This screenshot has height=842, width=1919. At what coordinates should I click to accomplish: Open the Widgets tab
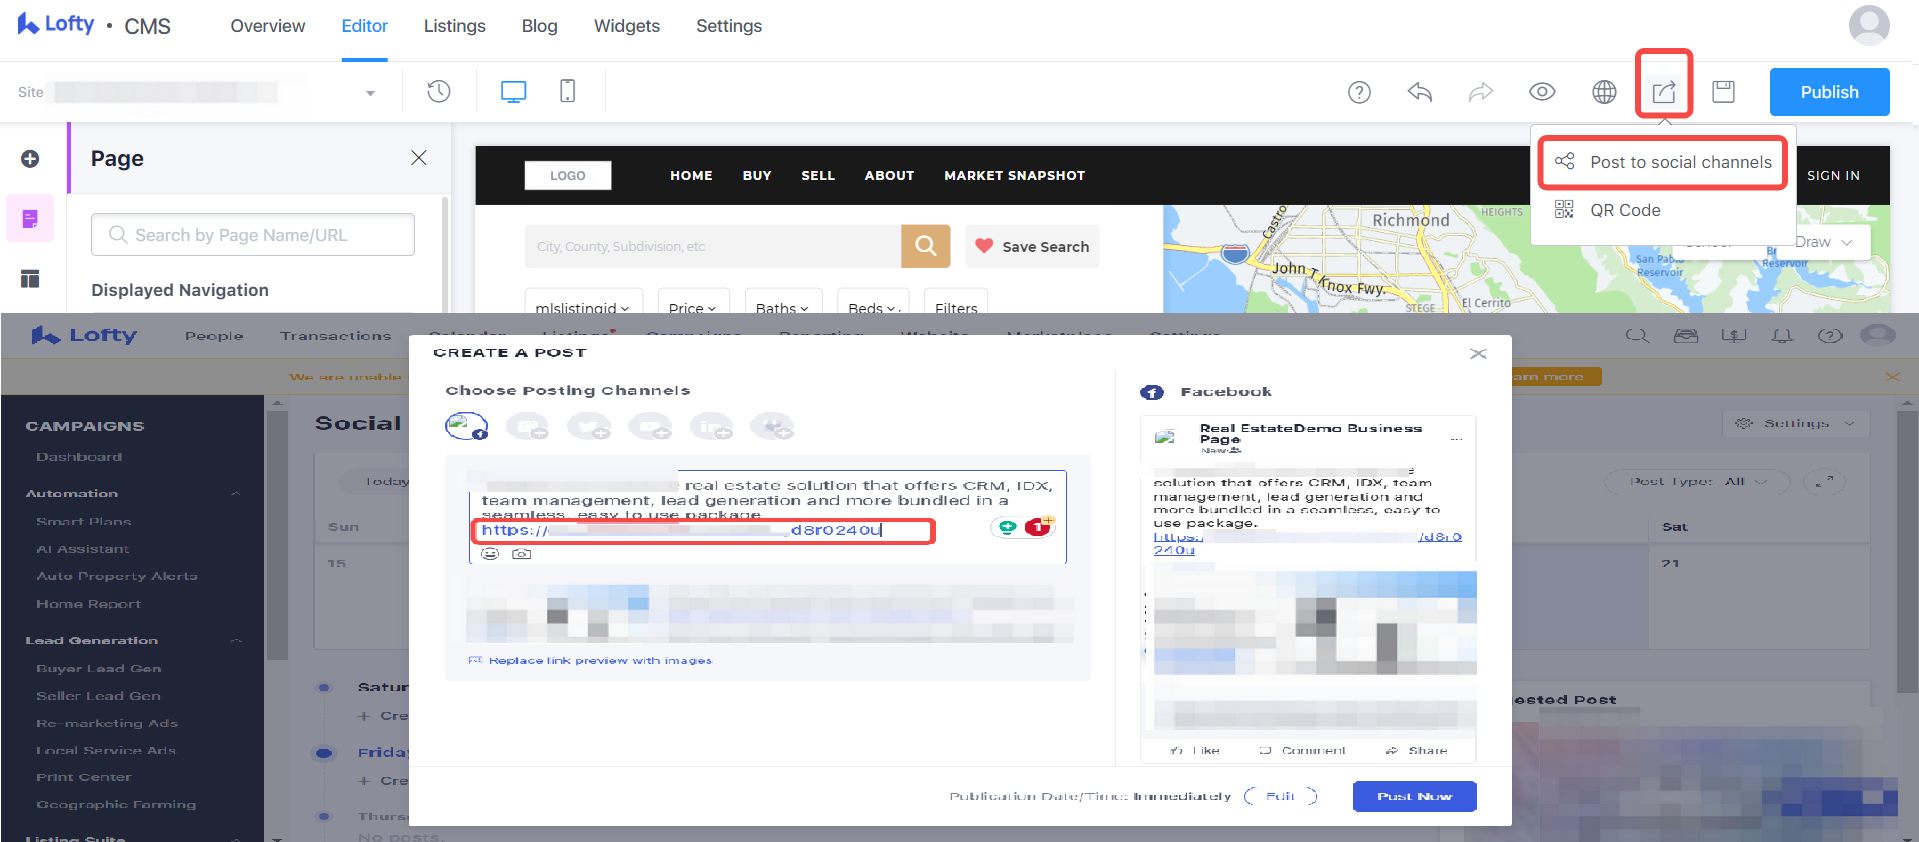(x=626, y=26)
